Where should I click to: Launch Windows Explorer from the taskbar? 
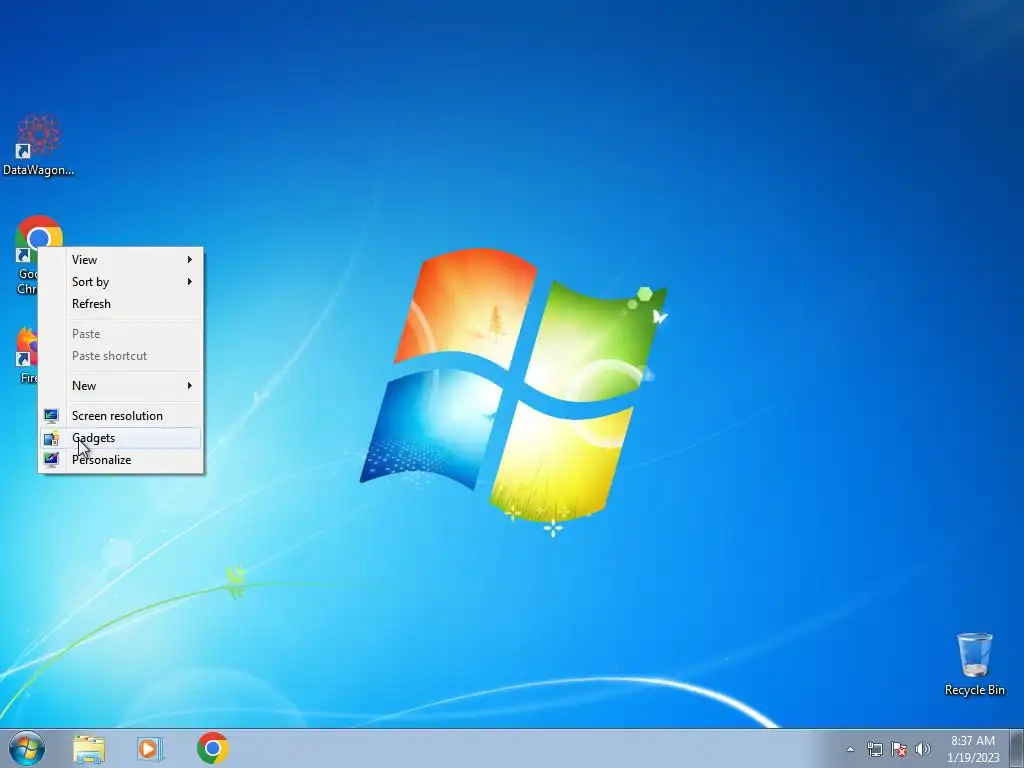pyautogui.click(x=89, y=748)
